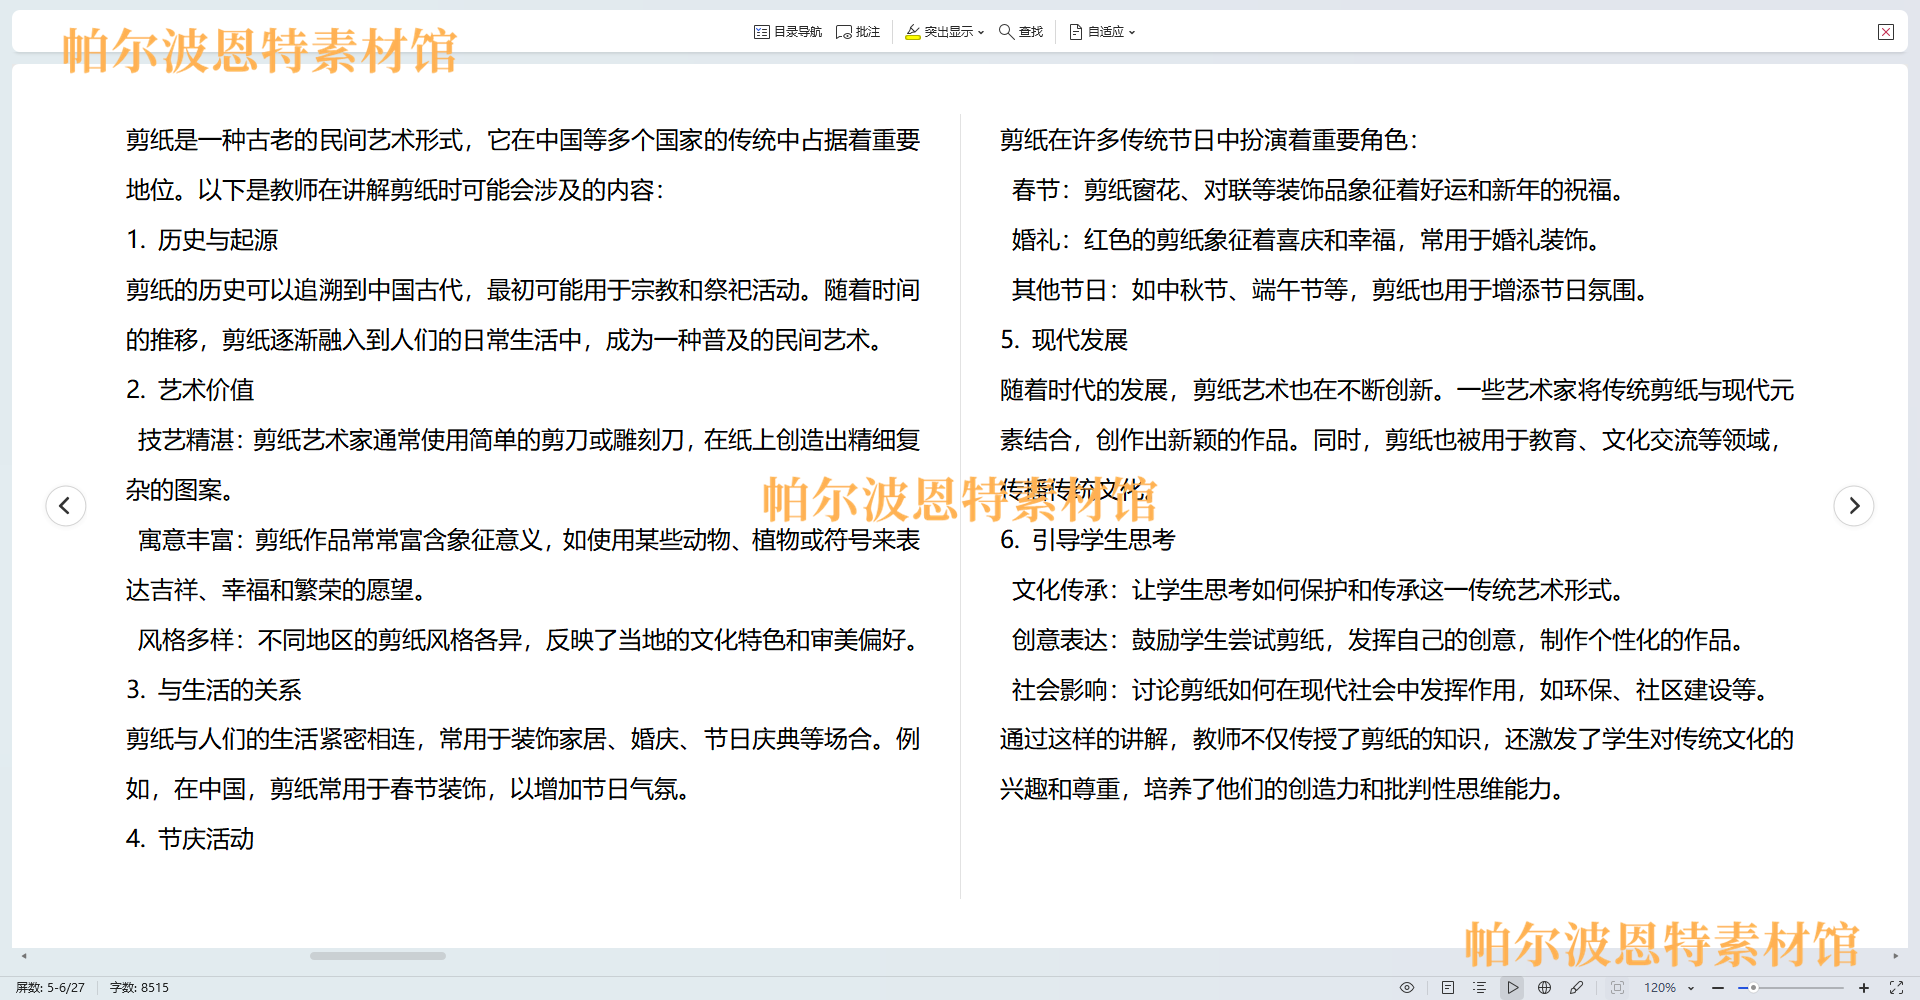
Task: Click the line starting with '创意表达：'
Action: coord(1377,640)
